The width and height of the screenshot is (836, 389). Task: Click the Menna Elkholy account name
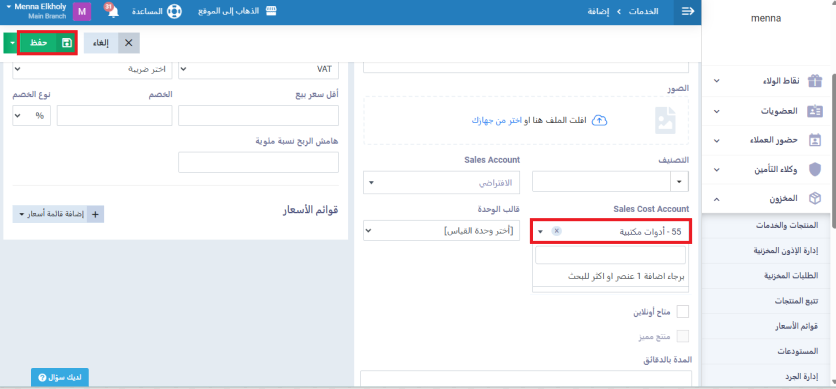(40, 7)
